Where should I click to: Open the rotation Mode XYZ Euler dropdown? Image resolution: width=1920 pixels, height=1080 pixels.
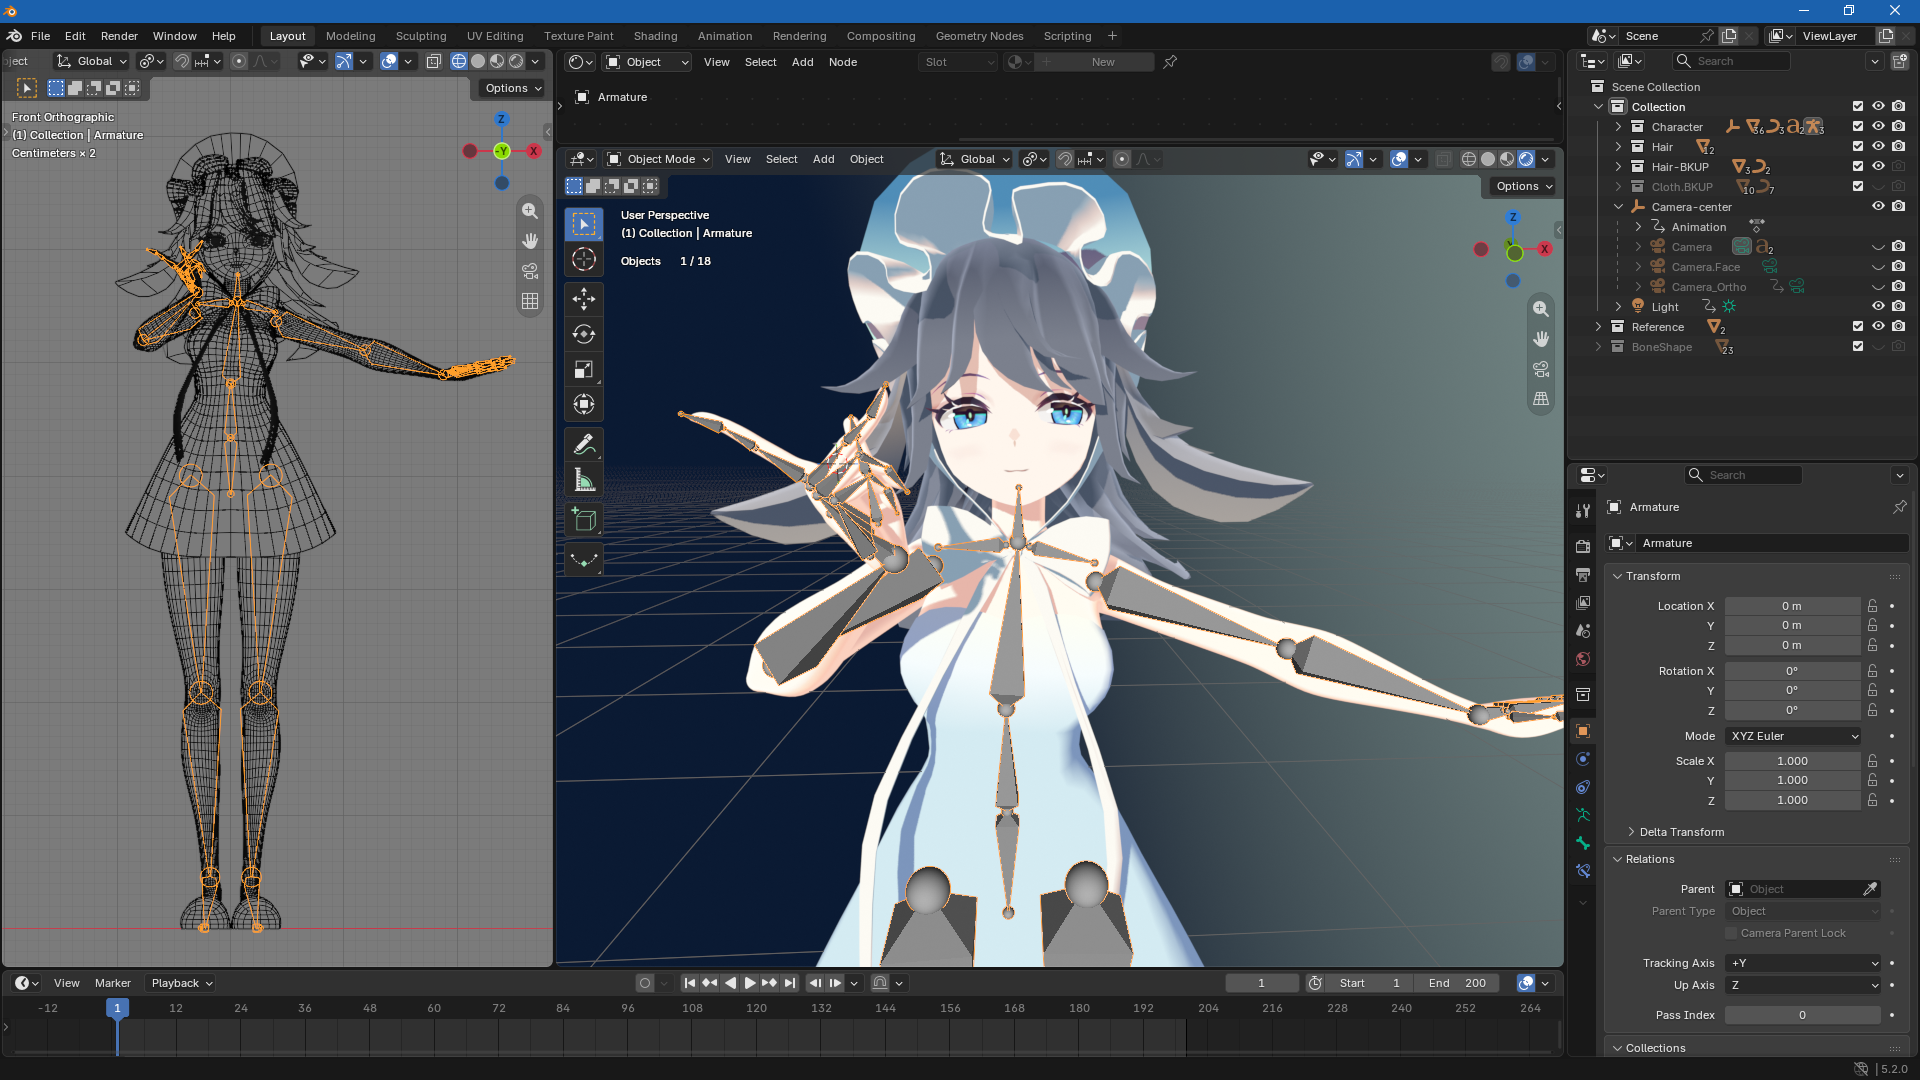pyautogui.click(x=1794, y=736)
